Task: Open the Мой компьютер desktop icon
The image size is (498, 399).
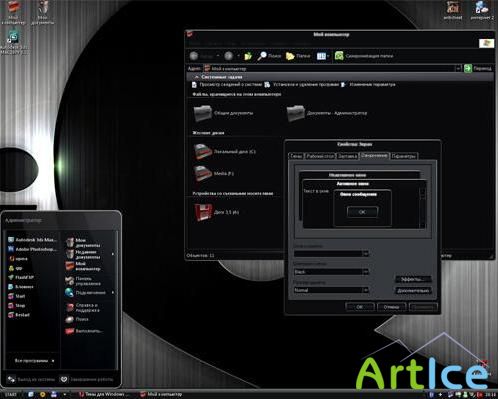Action: coord(13,13)
